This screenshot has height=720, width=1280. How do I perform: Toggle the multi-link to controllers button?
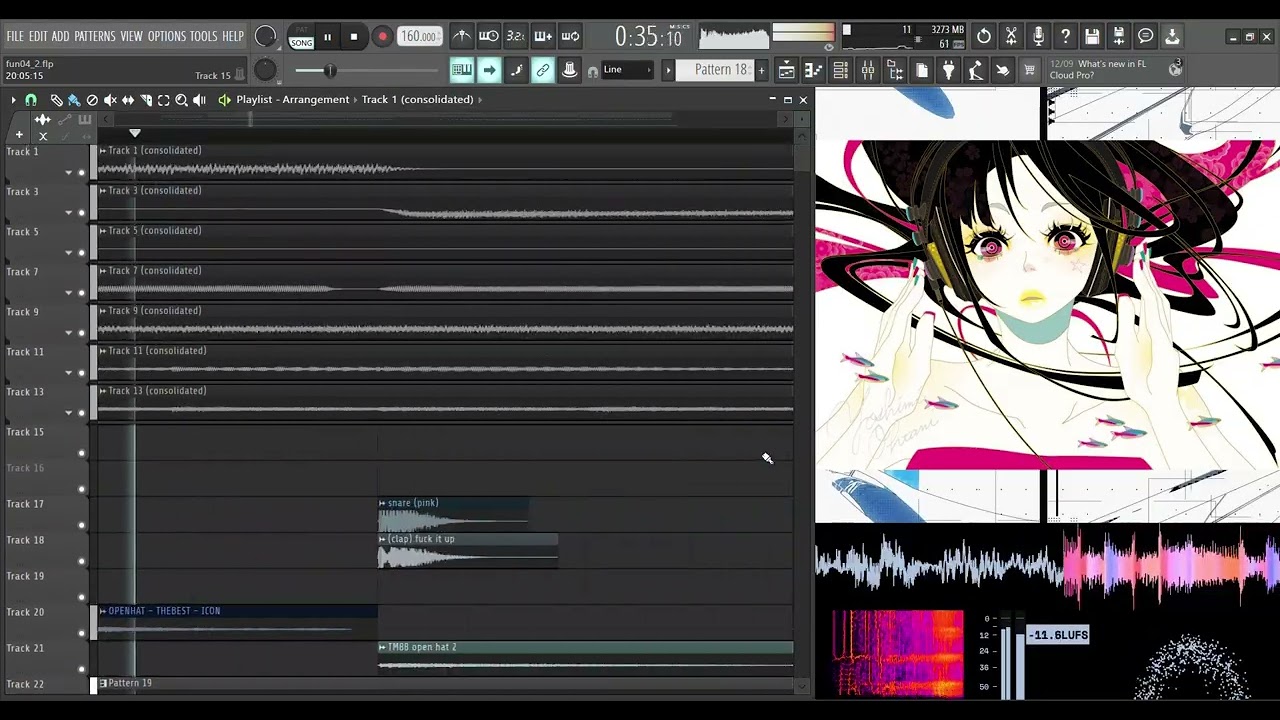(543, 70)
